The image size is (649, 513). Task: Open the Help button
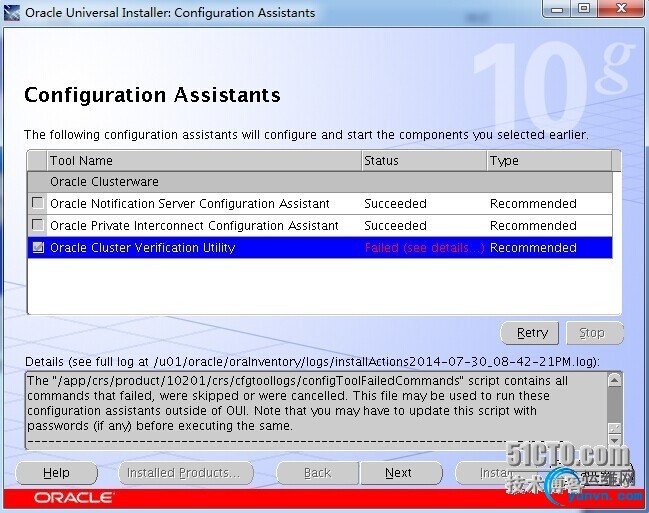coord(56,473)
